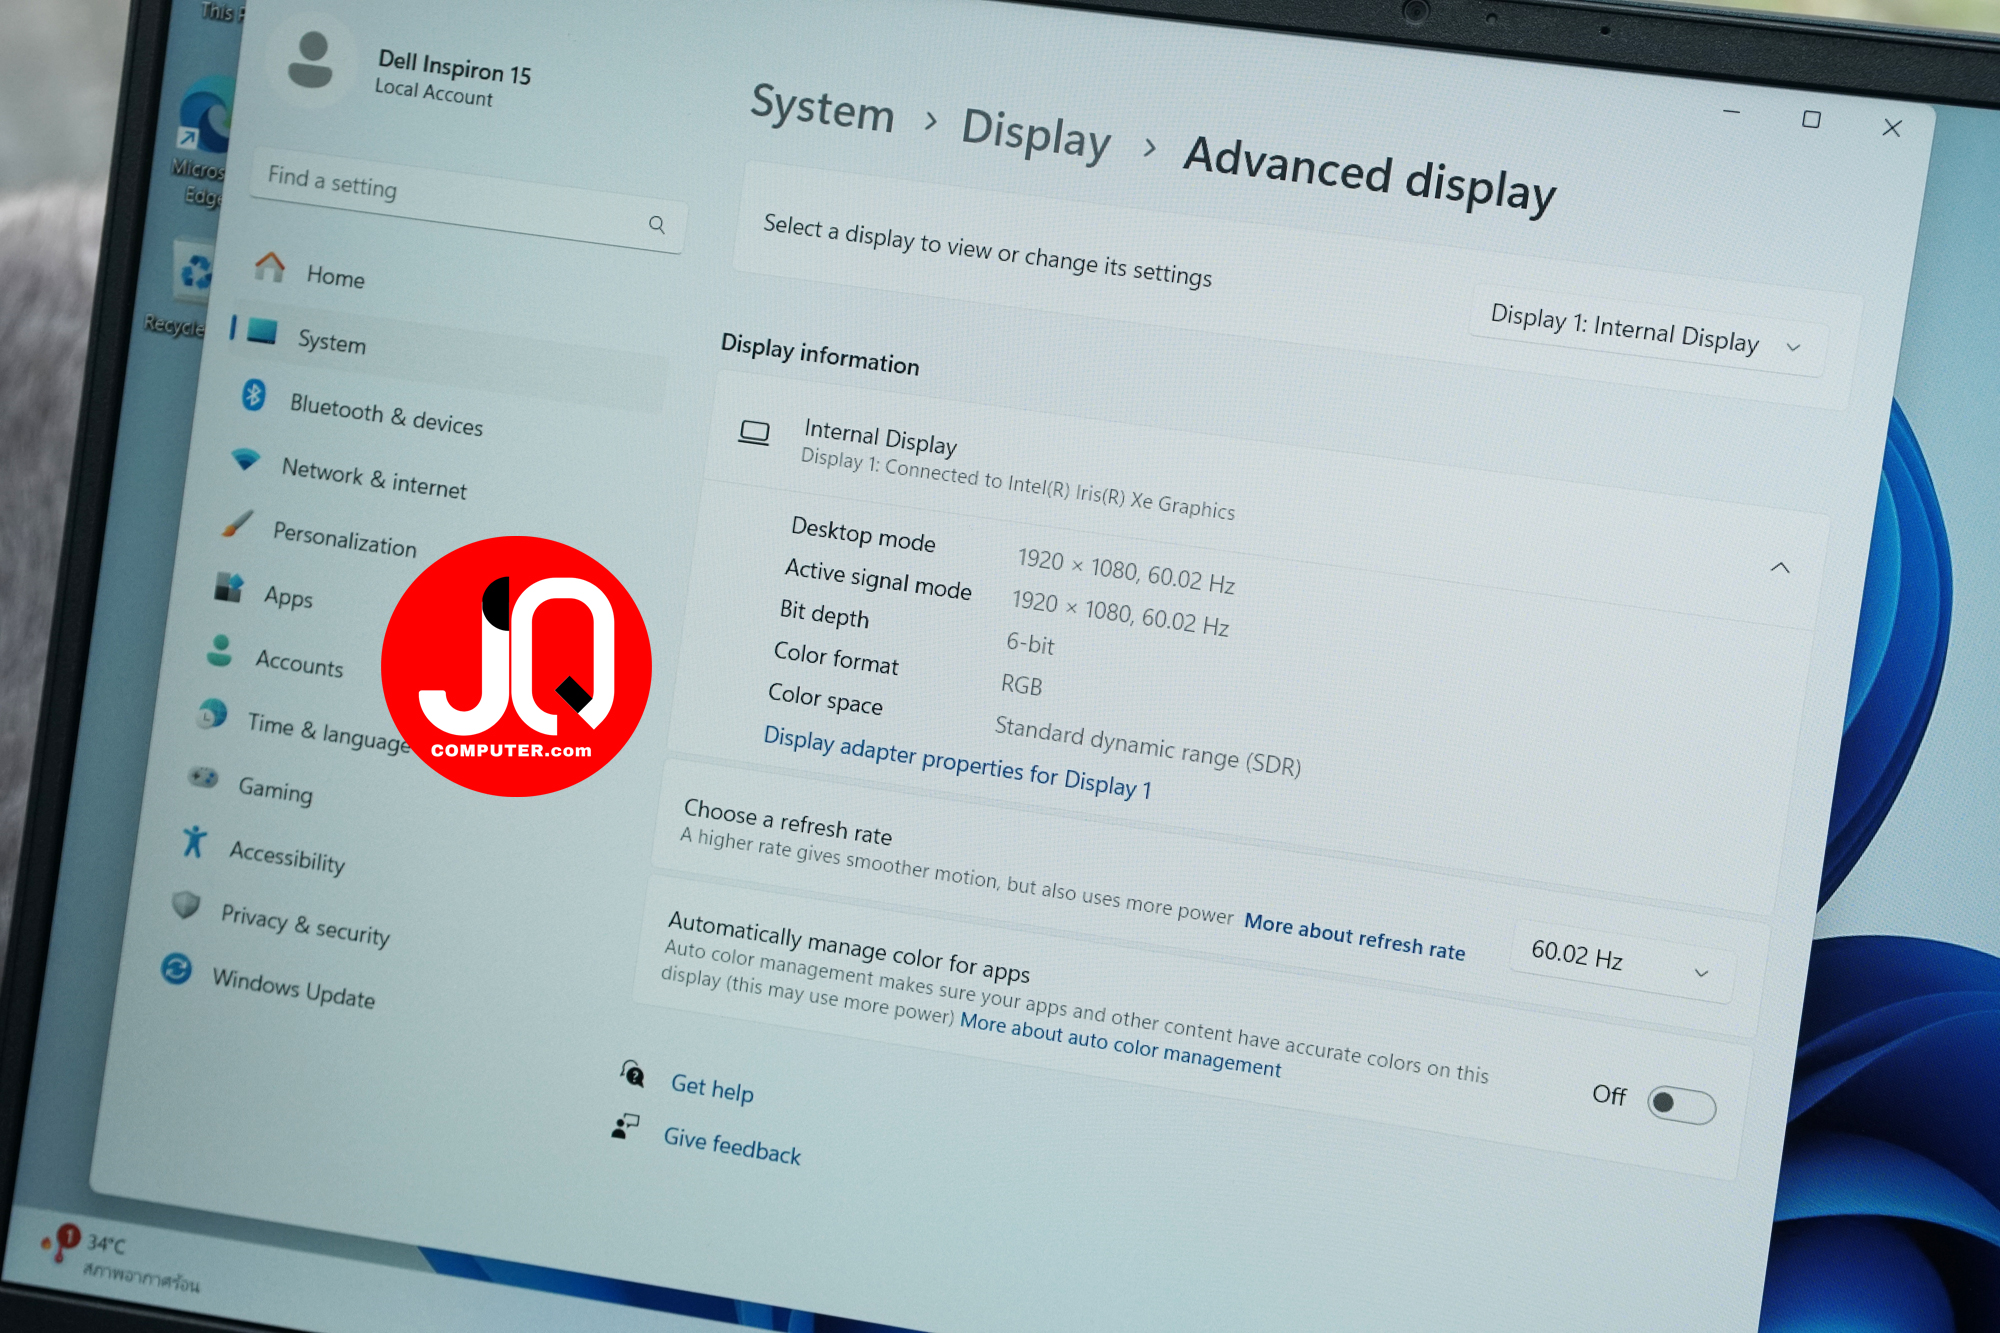Image resolution: width=2000 pixels, height=1333 pixels.
Task: Click Standard dynamic range (SDR) text
Action: [1147, 745]
